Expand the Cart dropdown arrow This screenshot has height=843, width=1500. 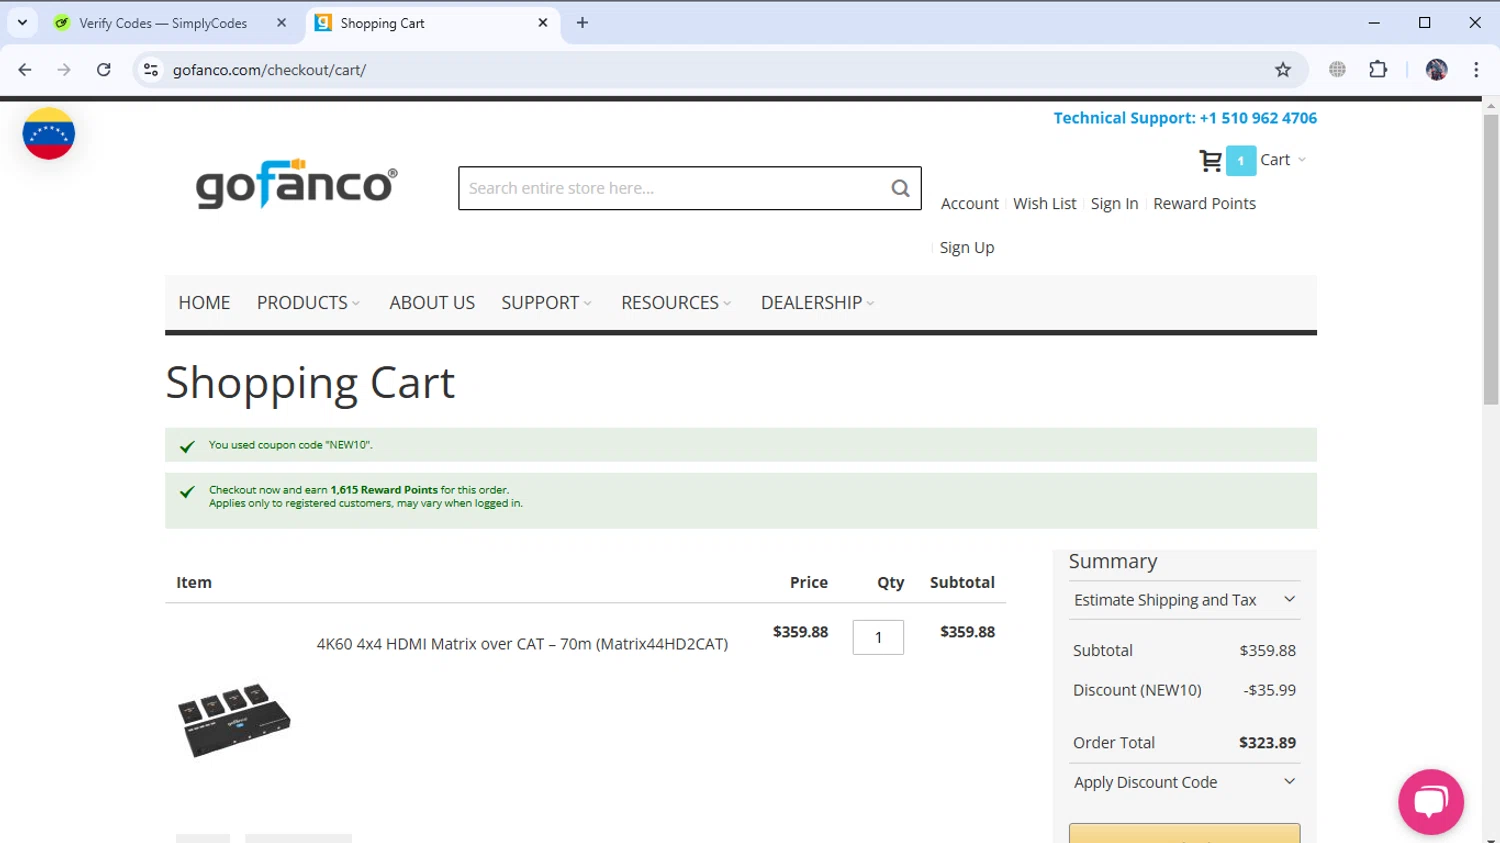point(1302,160)
